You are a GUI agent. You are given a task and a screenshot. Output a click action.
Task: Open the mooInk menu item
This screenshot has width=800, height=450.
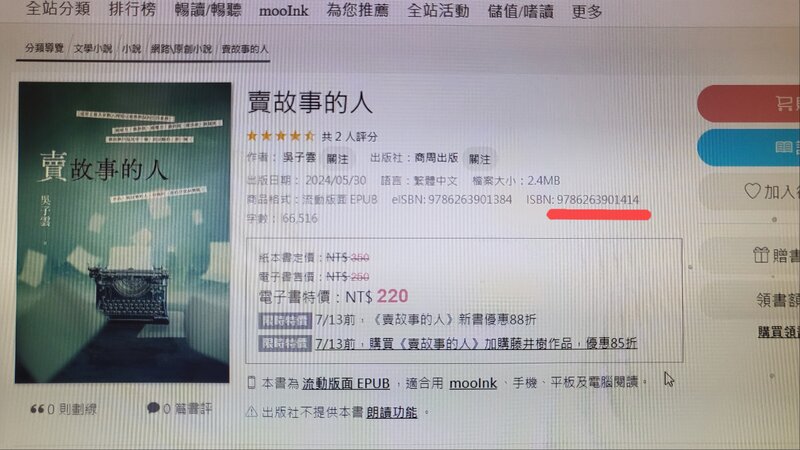(284, 11)
